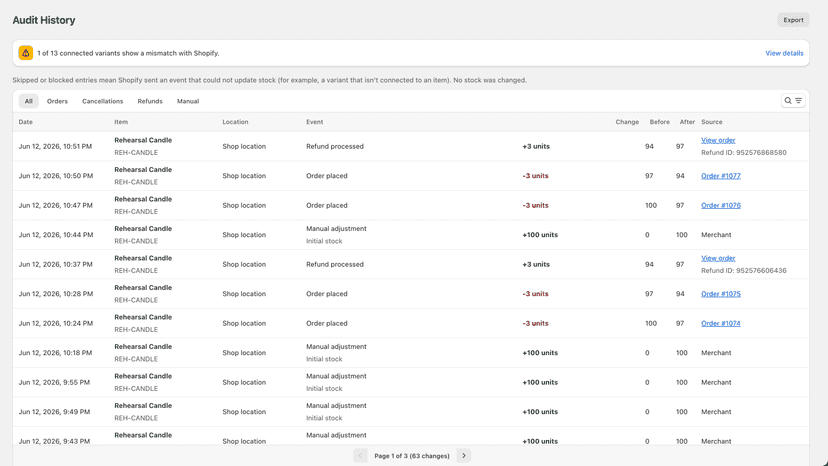The image size is (828, 466).
Task: Click the After column header
Action: 687,122
